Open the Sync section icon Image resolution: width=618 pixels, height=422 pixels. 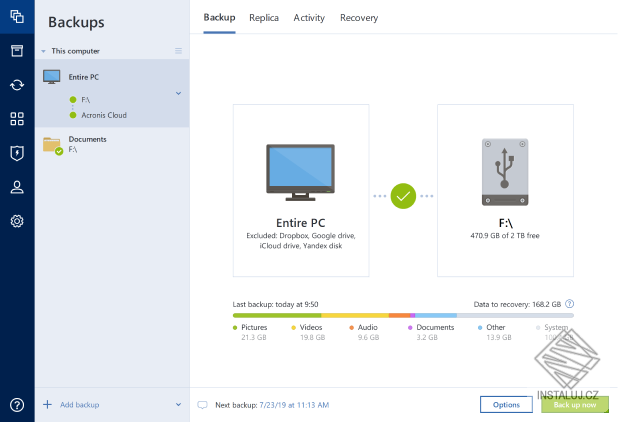tap(17, 85)
